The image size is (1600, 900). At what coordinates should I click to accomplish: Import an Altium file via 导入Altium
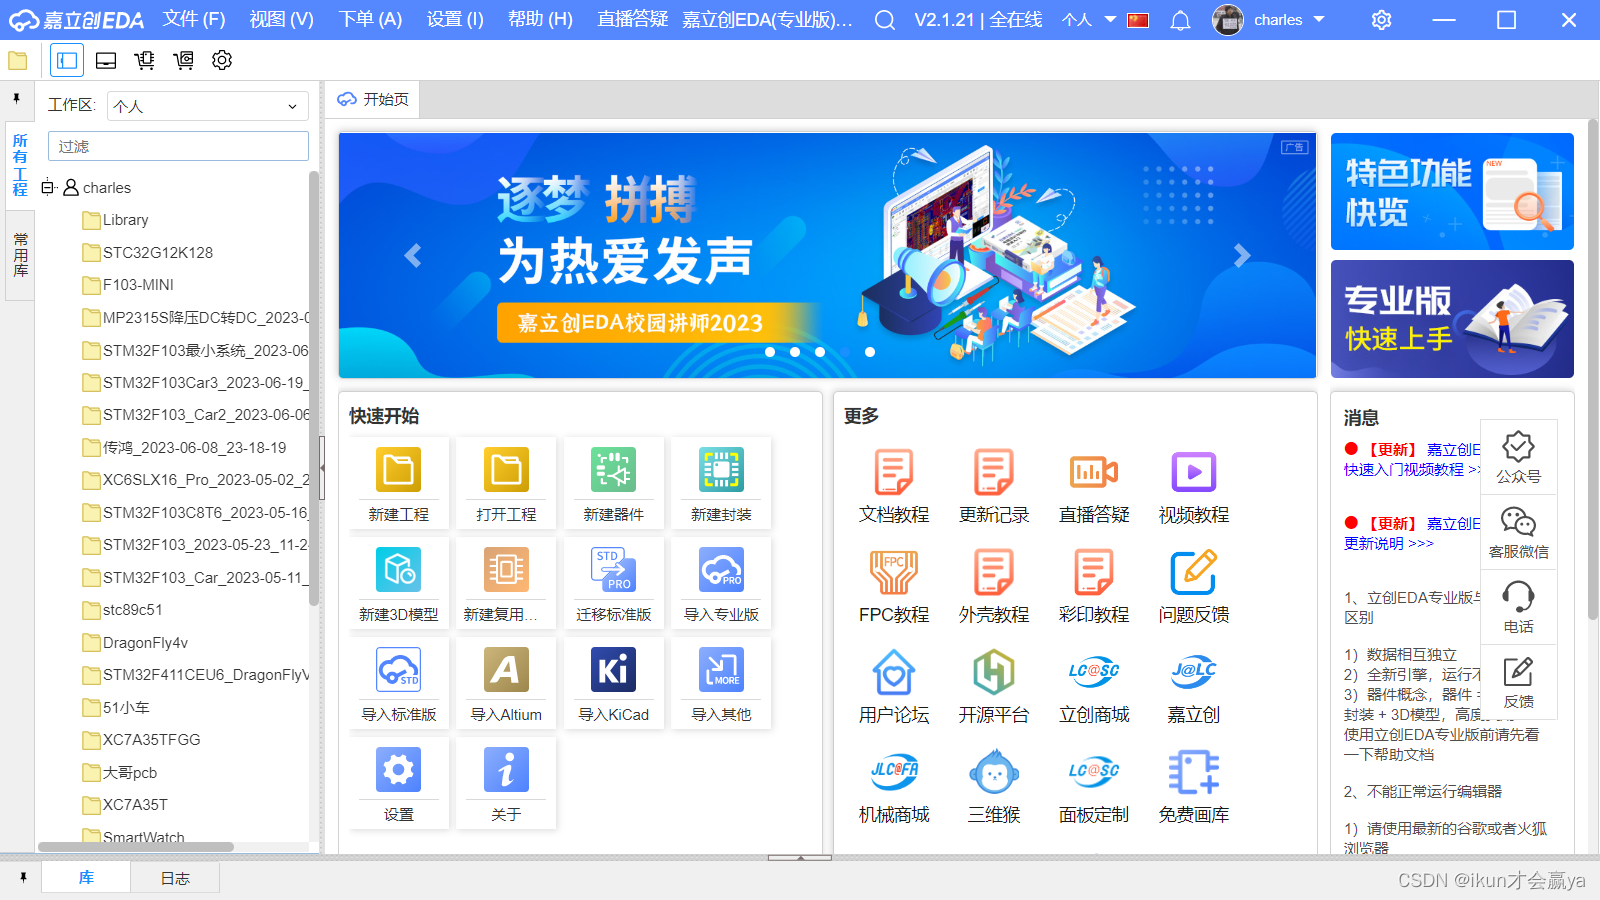[506, 670]
